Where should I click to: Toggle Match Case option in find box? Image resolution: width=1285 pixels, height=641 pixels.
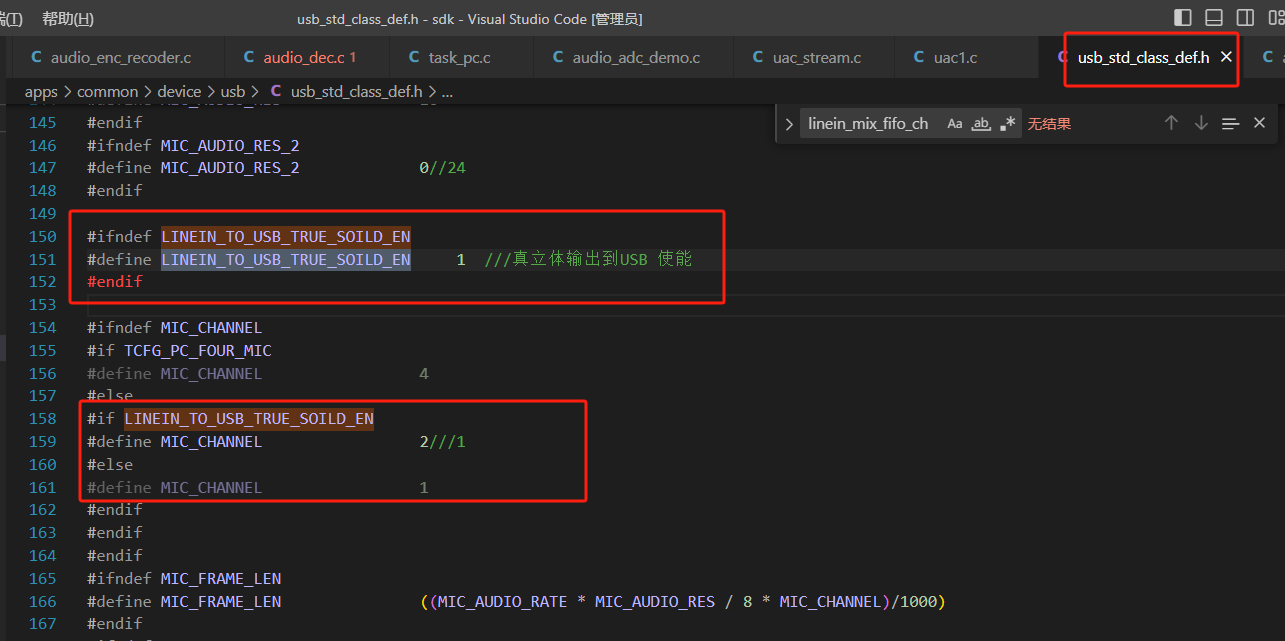click(x=955, y=124)
